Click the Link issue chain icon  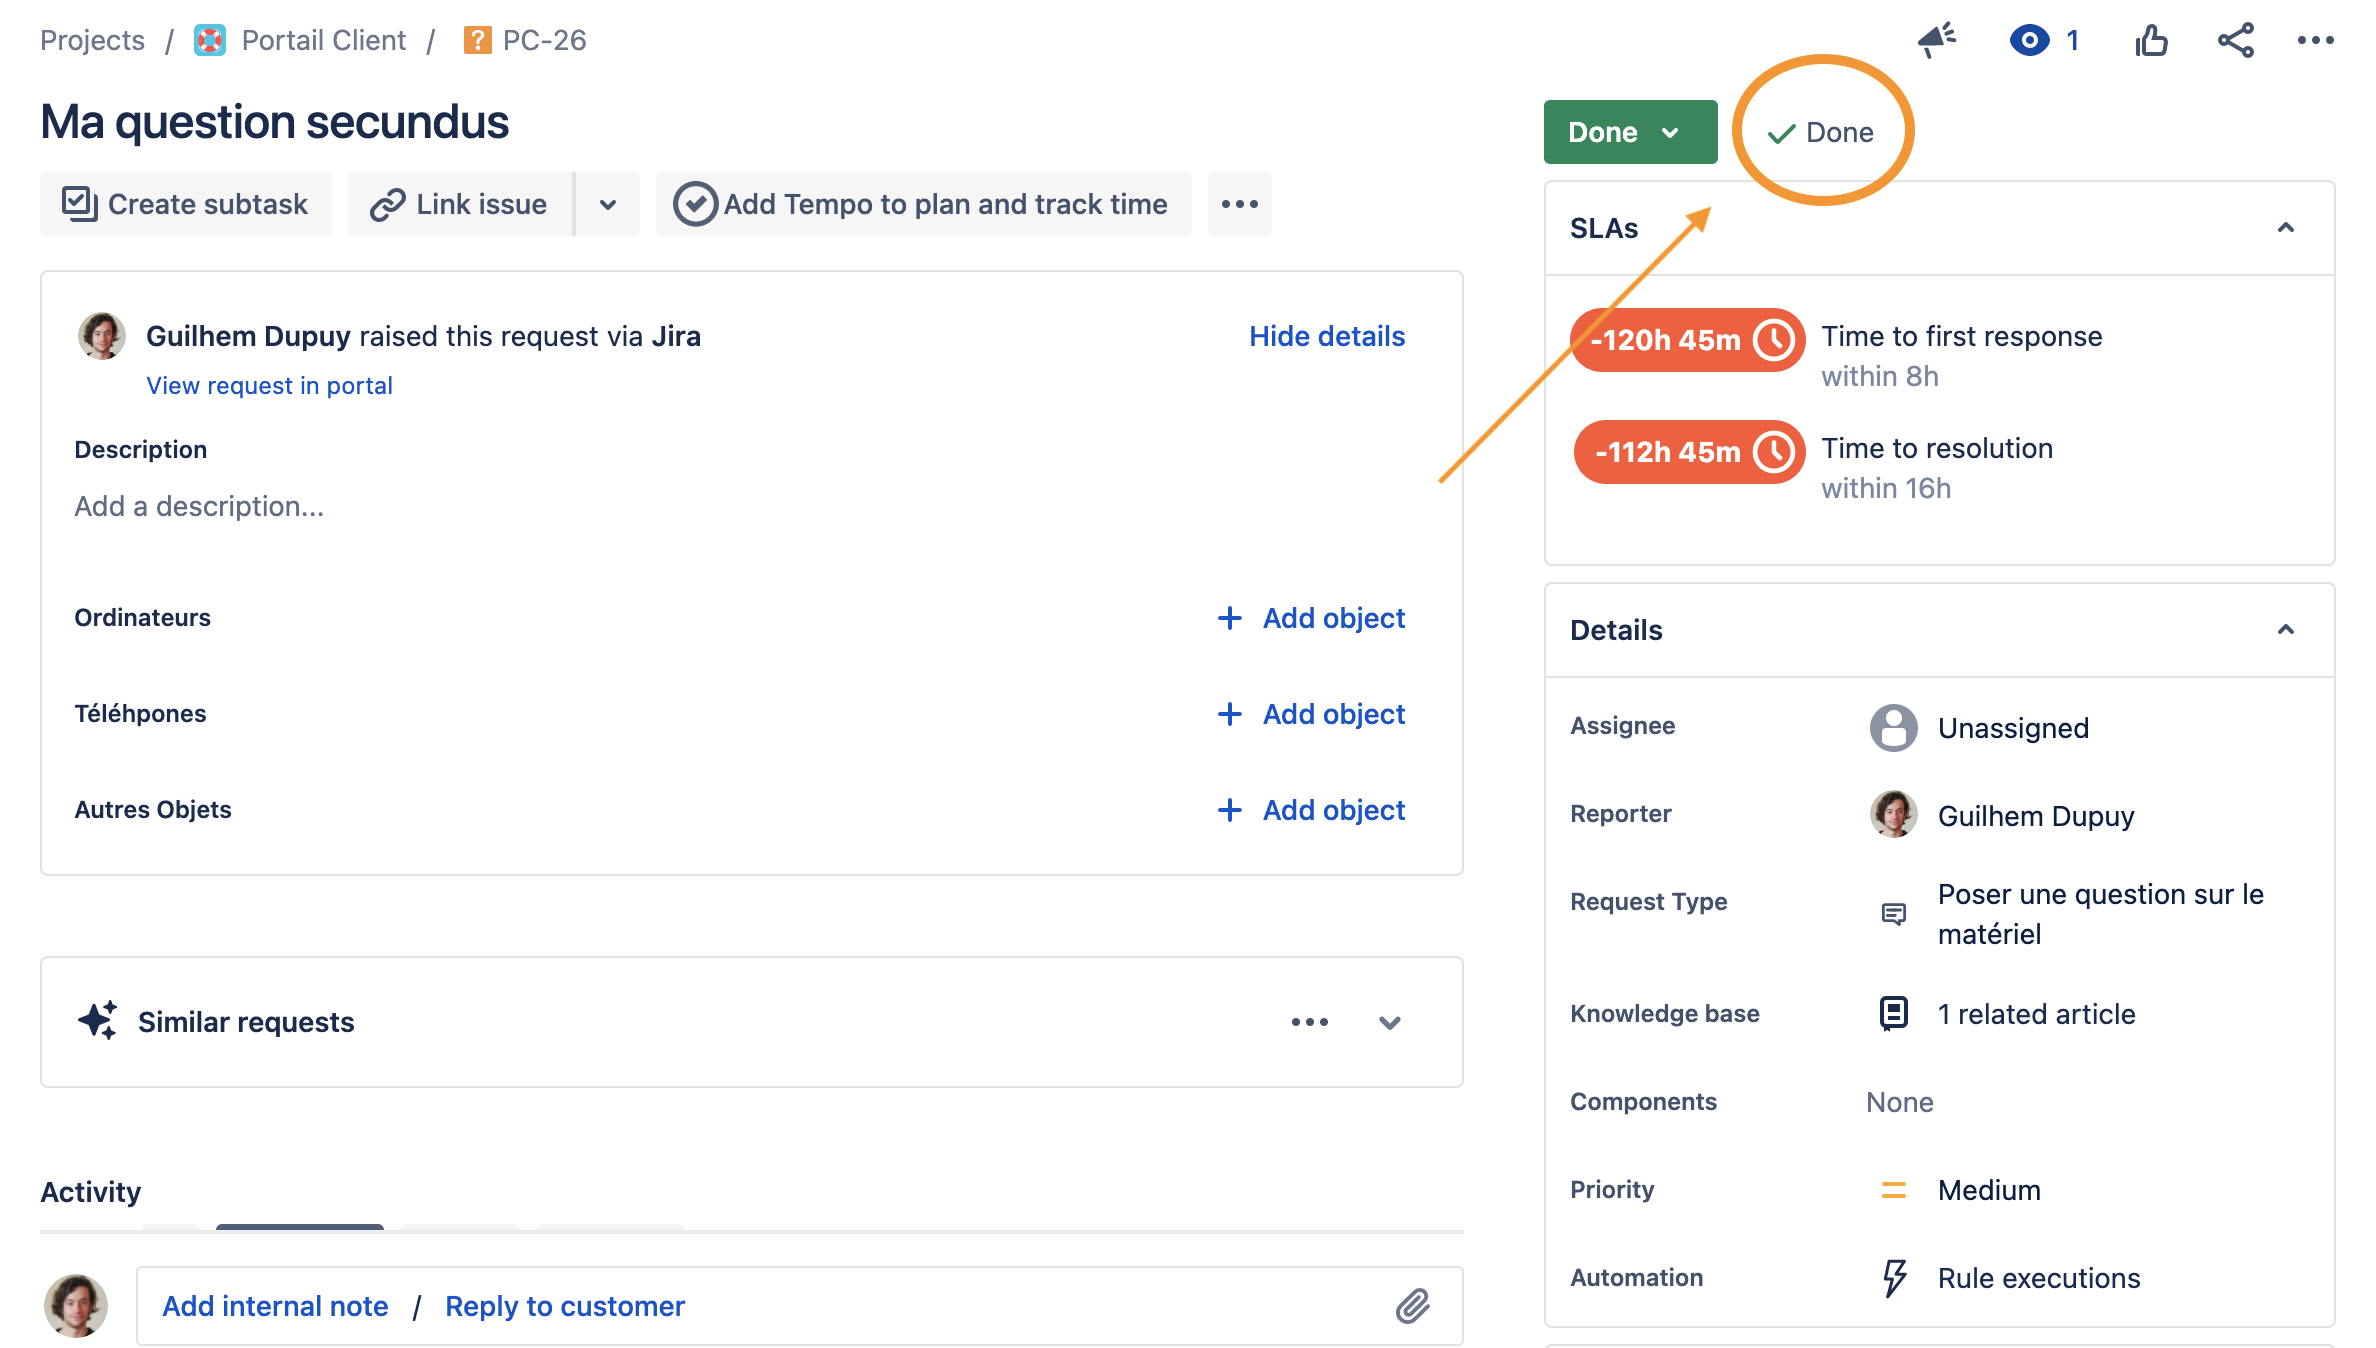coord(389,203)
